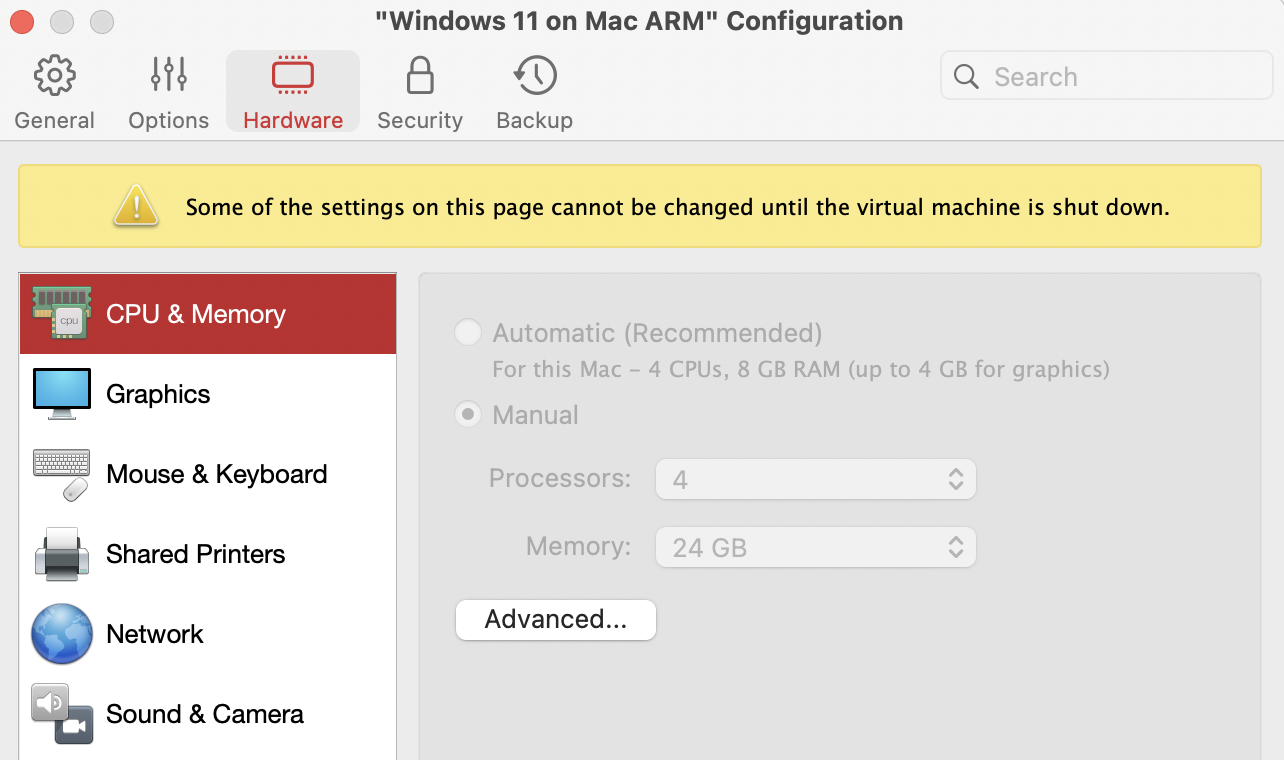Click the Sound & Camera icon
This screenshot has width=1284, height=760.
62,714
